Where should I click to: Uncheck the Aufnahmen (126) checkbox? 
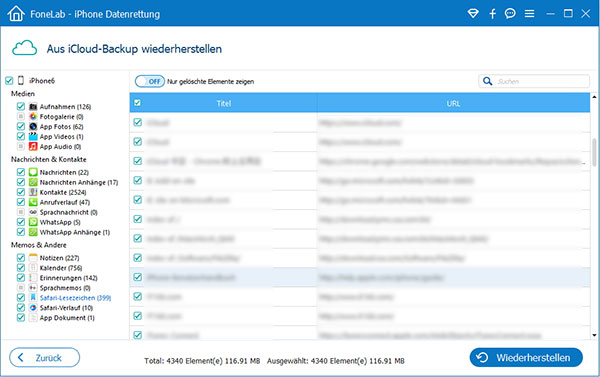tap(21, 106)
